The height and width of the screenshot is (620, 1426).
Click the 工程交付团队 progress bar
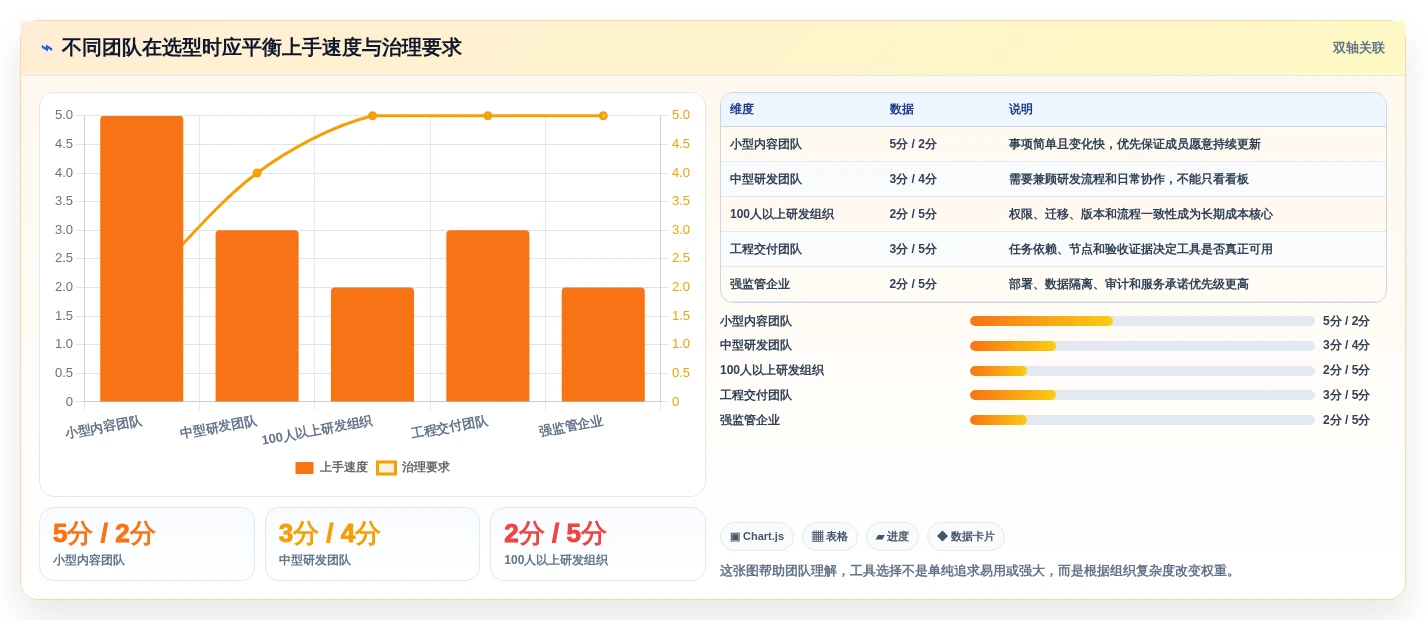(1142, 395)
